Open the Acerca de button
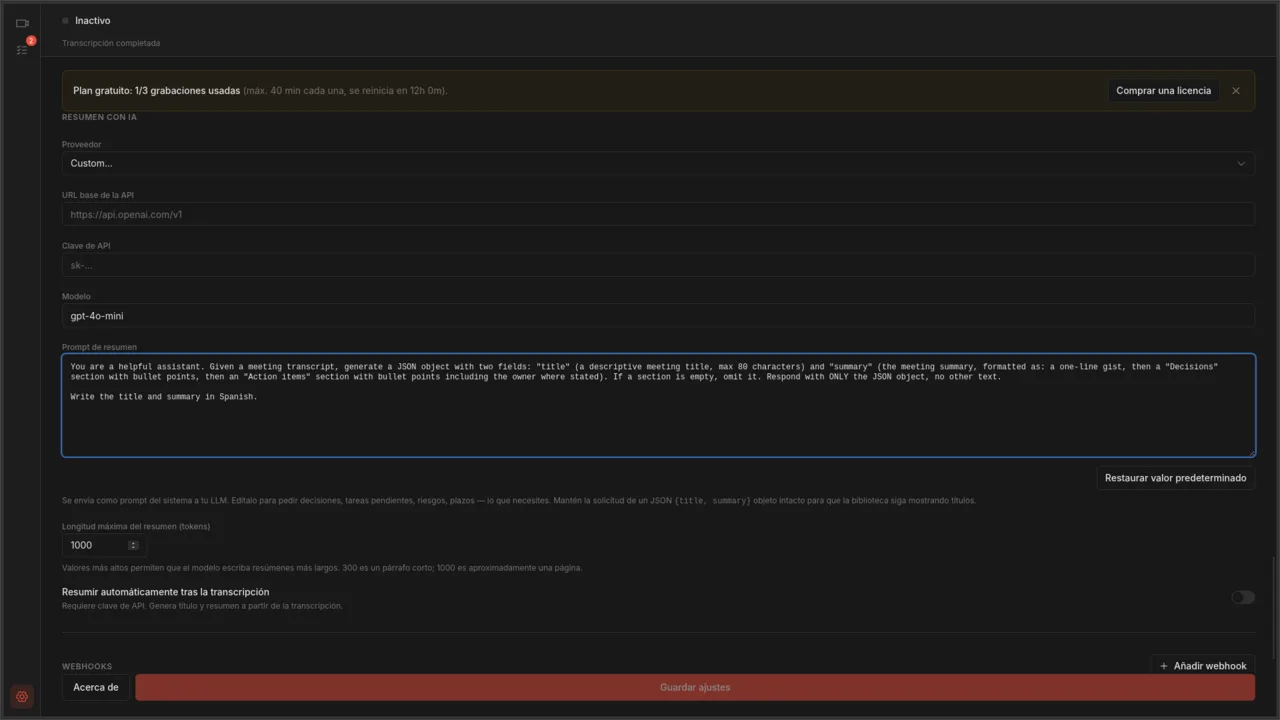The width and height of the screenshot is (1280, 720). click(96, 688)
